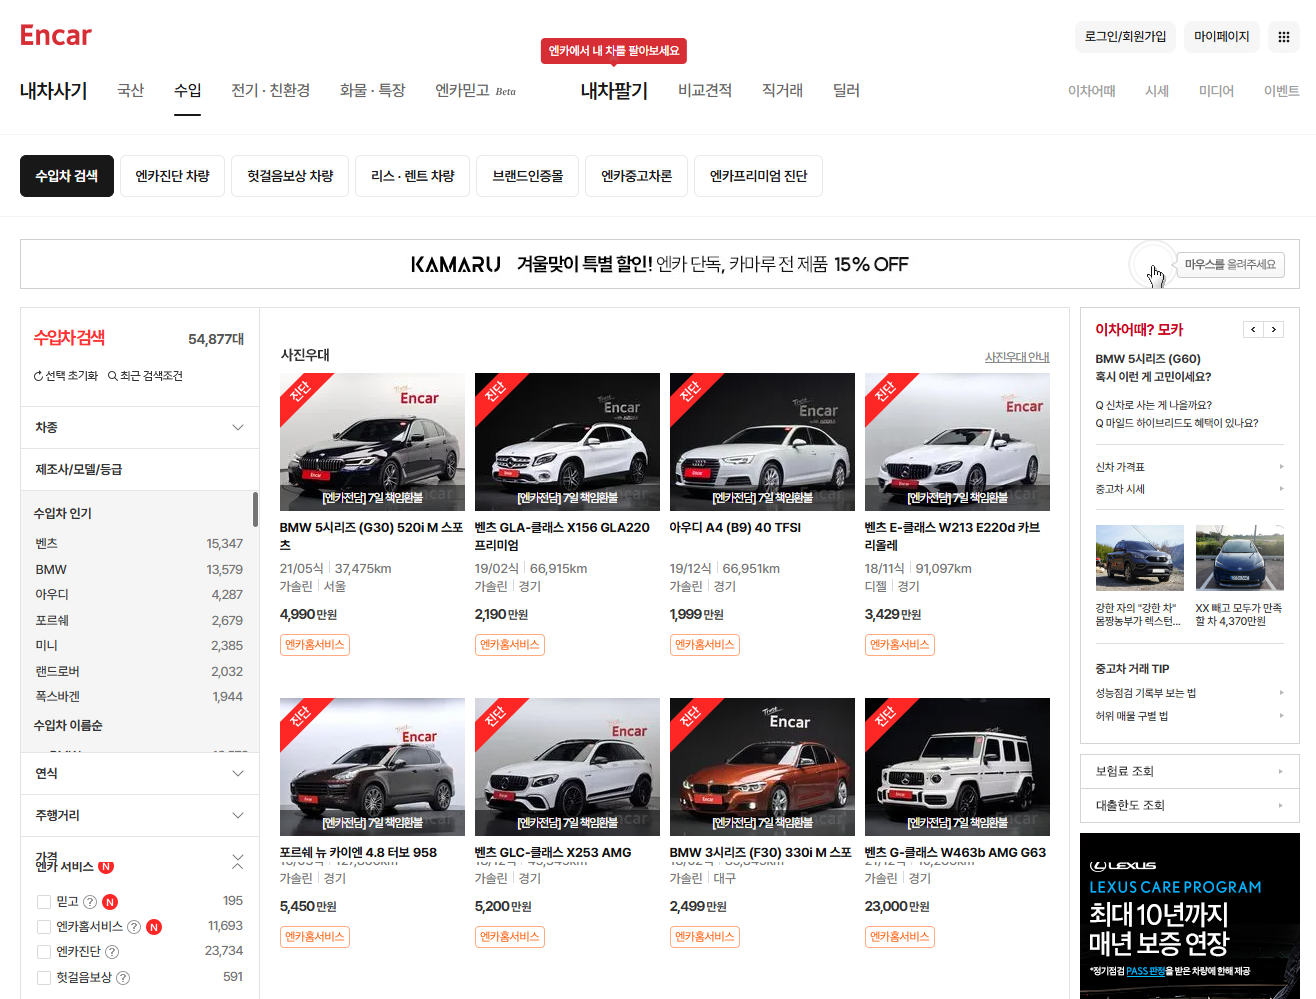
Task: Click arrow beside 성능점검 기록부 보는 법
Action: coord(1281,693)
